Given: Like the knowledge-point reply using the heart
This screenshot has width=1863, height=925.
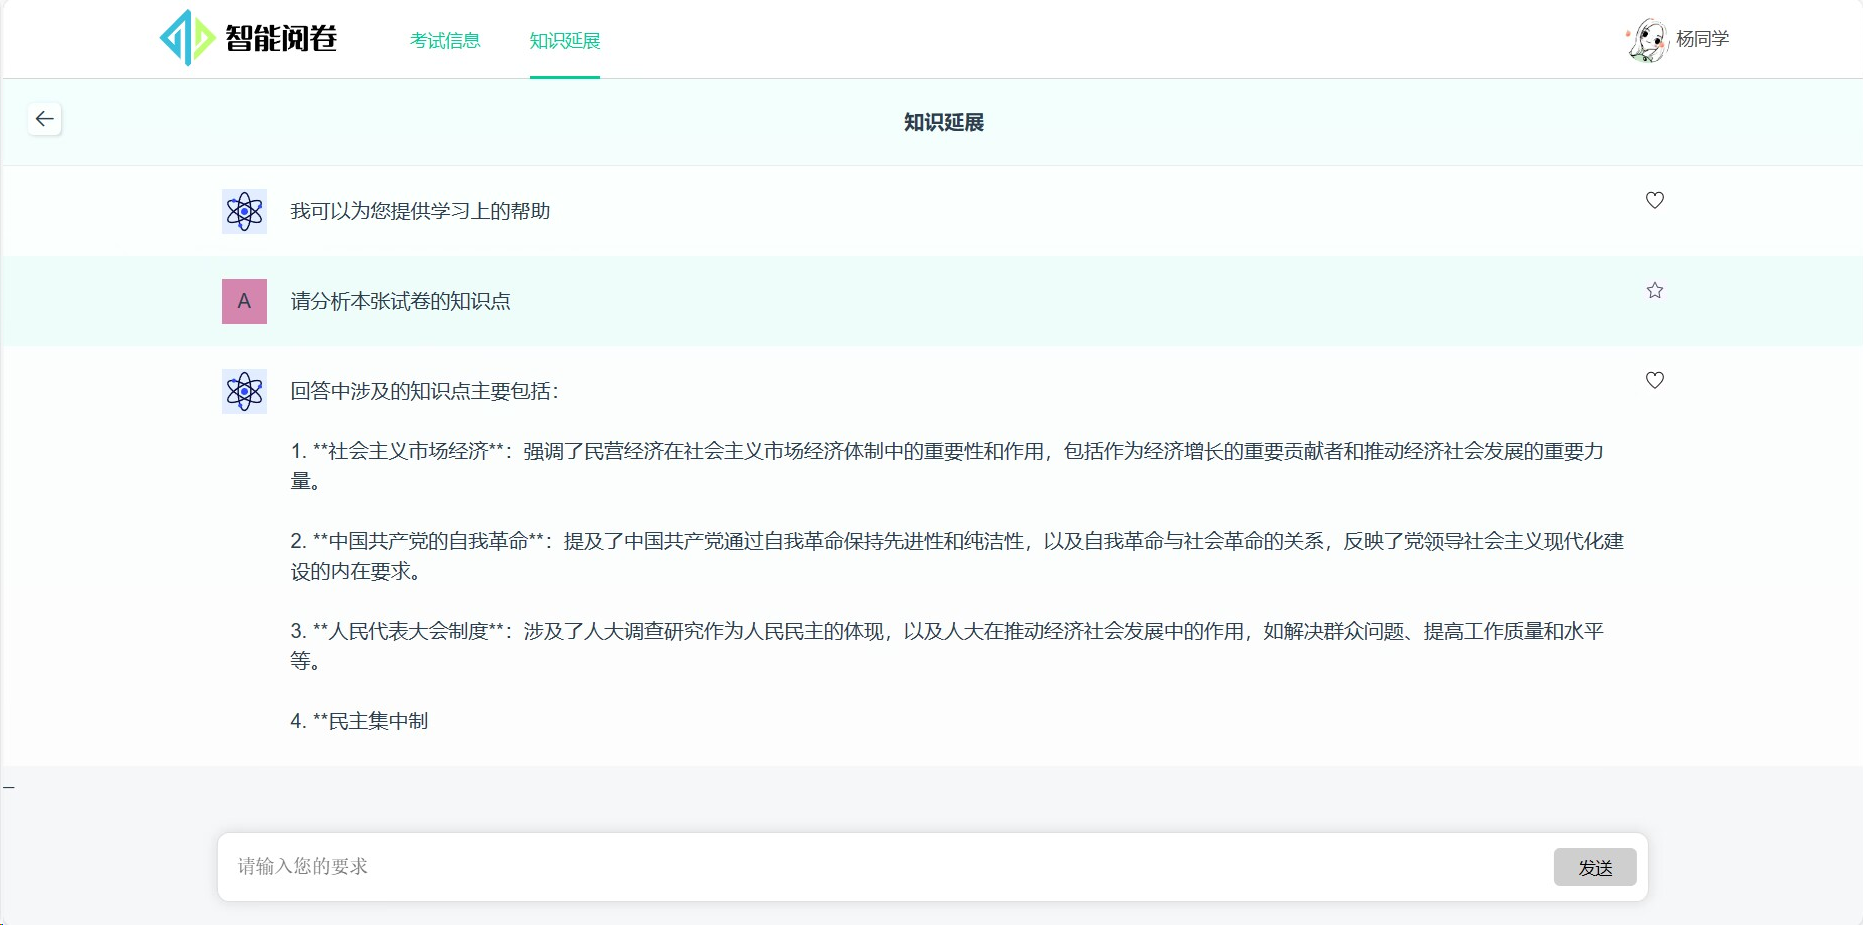Looking at the screenshot, I should [1655, 380].
